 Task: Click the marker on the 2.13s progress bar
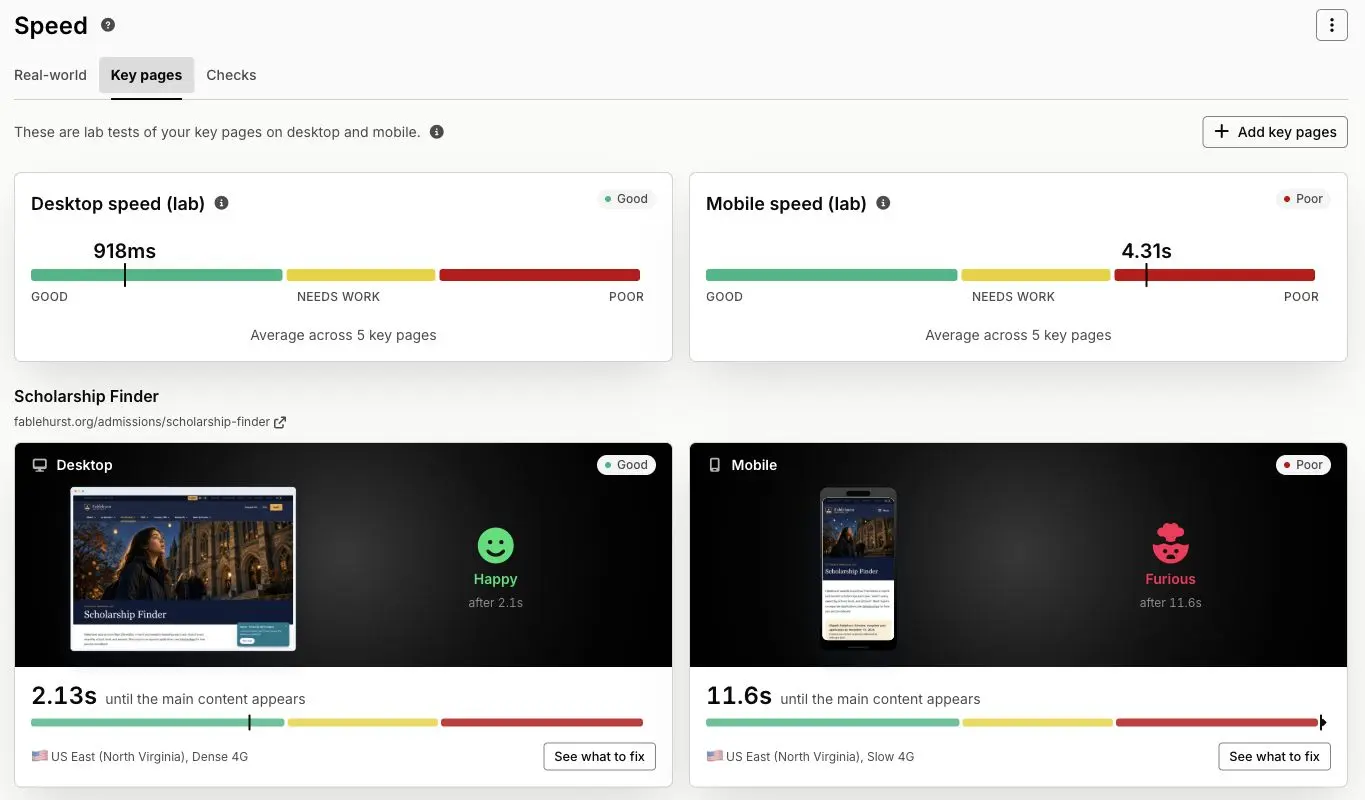coord(249,722)
